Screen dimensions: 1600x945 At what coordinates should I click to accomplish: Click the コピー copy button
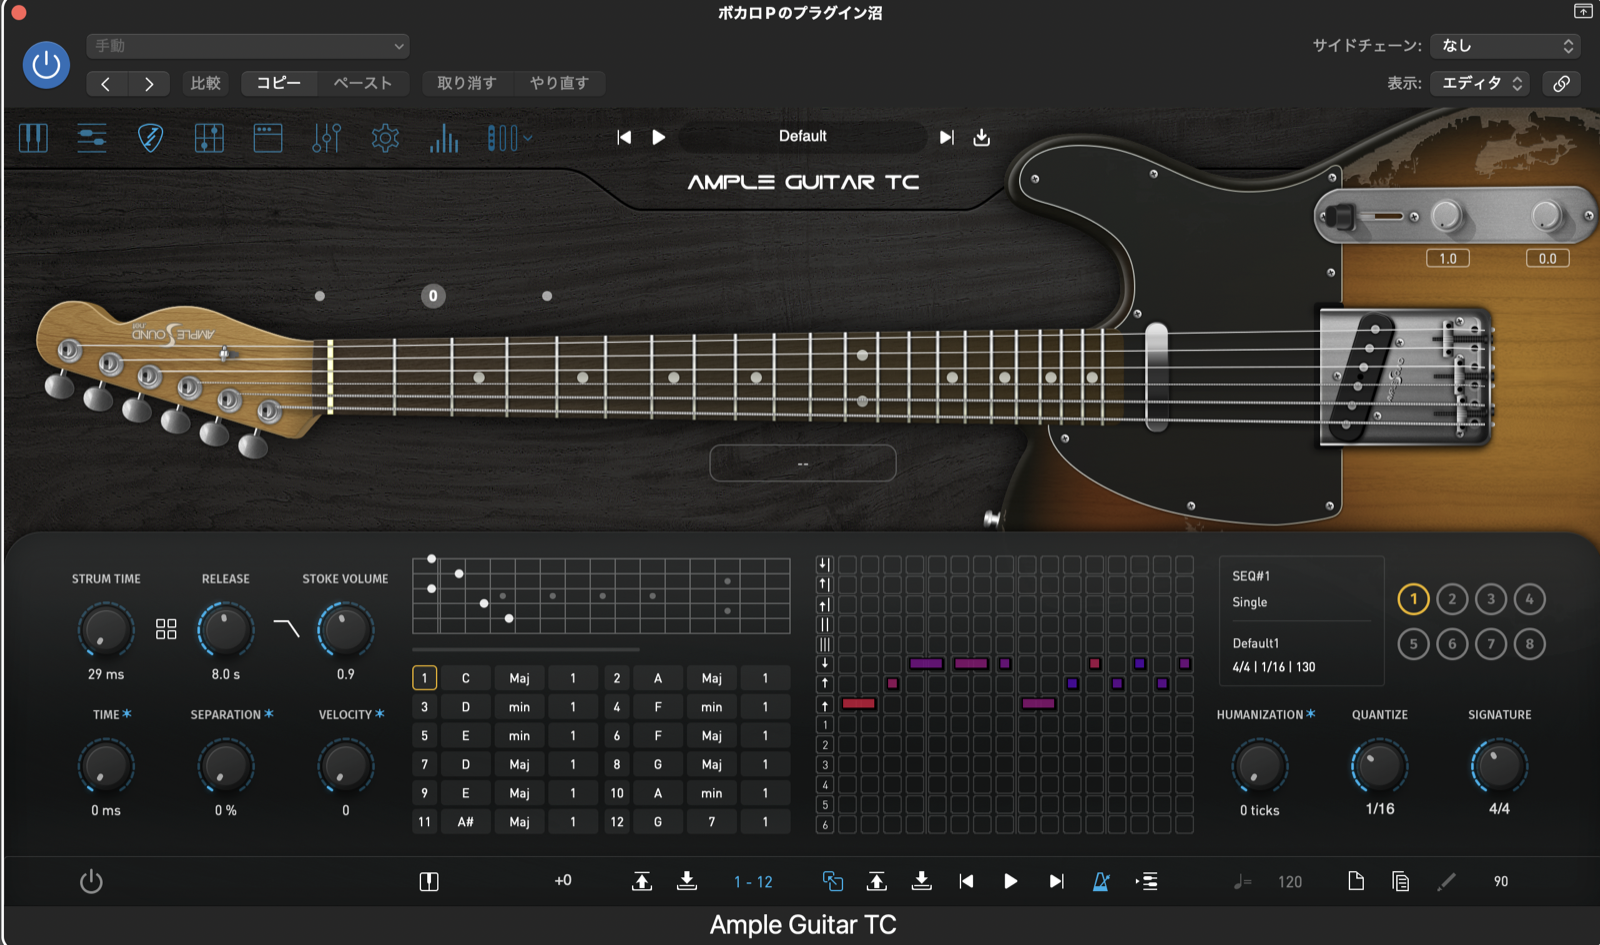[x=279, y=83]
